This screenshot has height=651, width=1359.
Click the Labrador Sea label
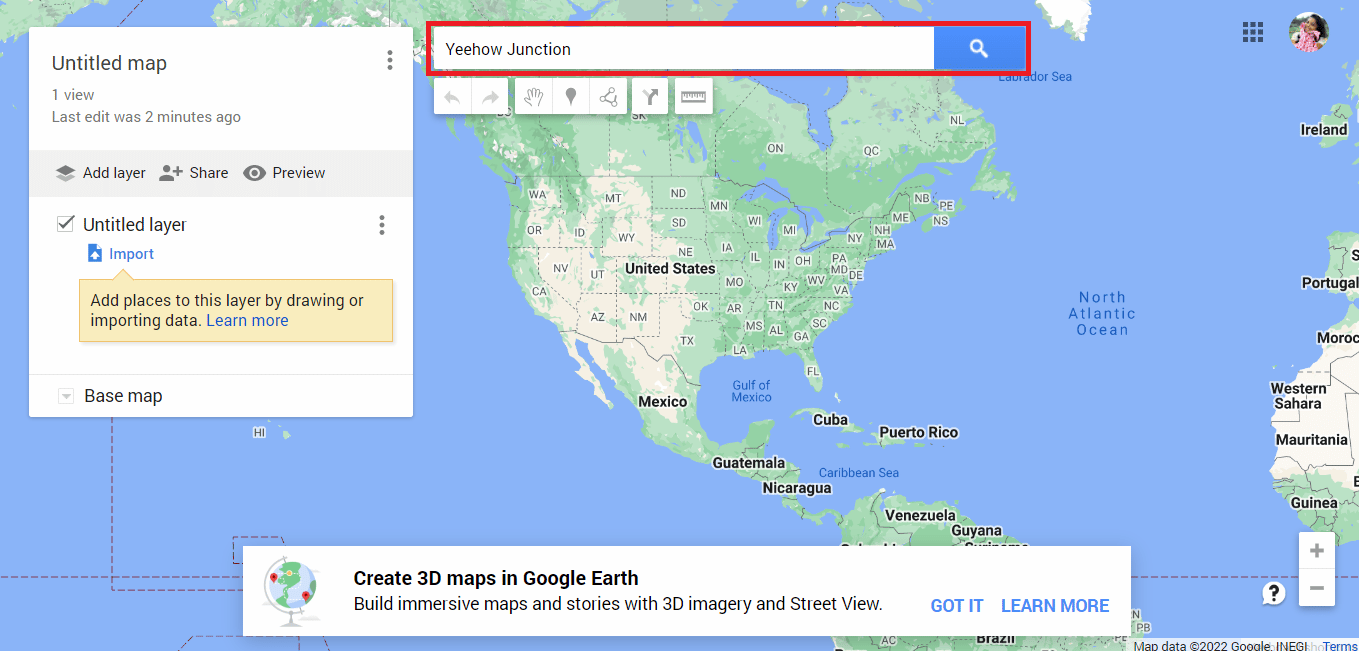point(1035,77)
